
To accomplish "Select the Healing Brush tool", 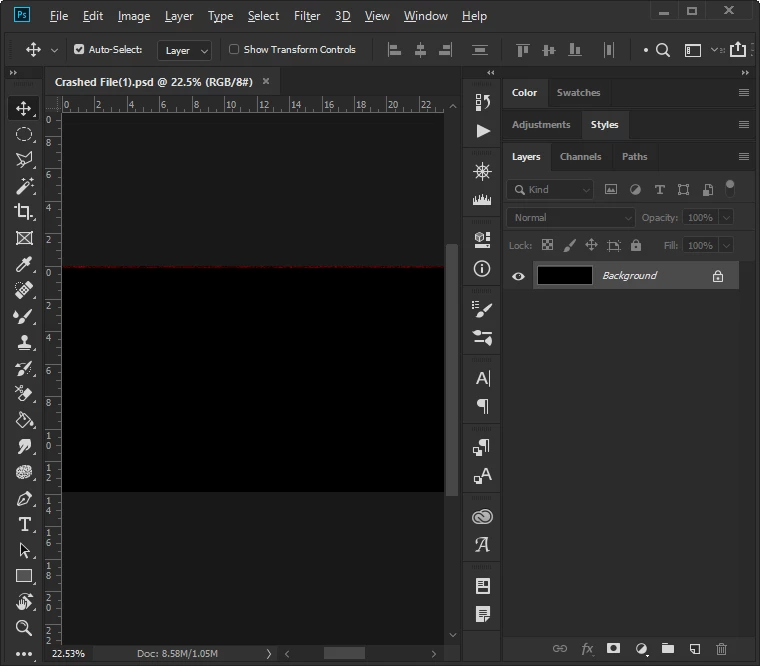I will [23, 290].
